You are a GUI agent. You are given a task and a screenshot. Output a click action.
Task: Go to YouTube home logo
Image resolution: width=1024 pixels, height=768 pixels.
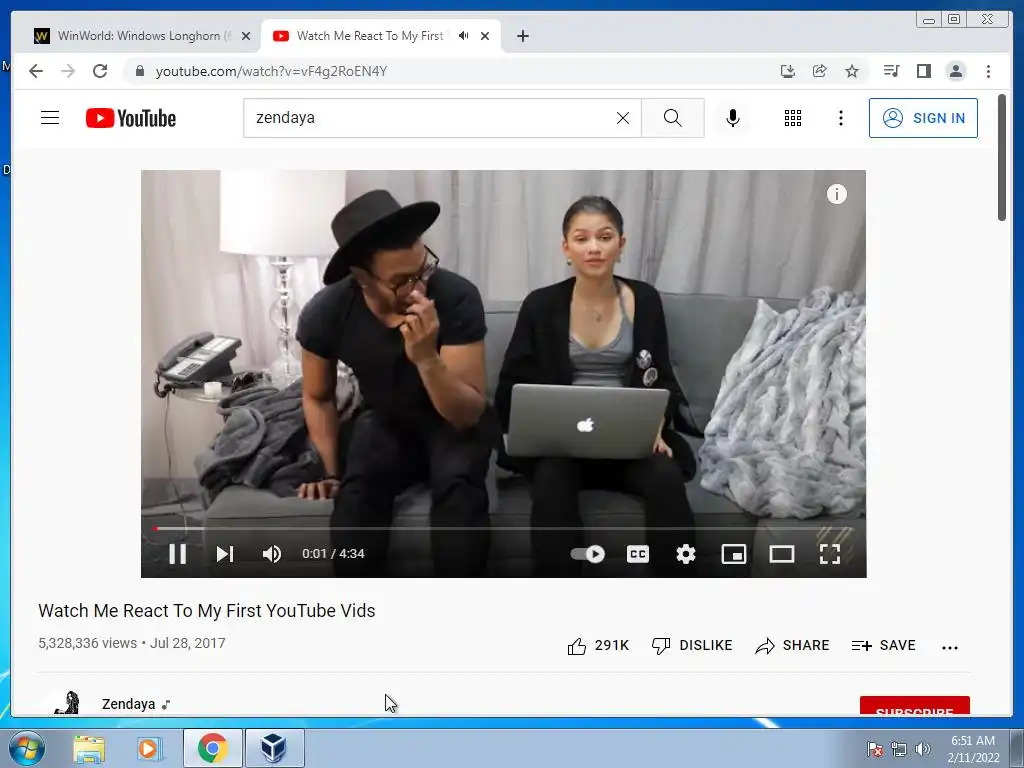click(131, 118)
